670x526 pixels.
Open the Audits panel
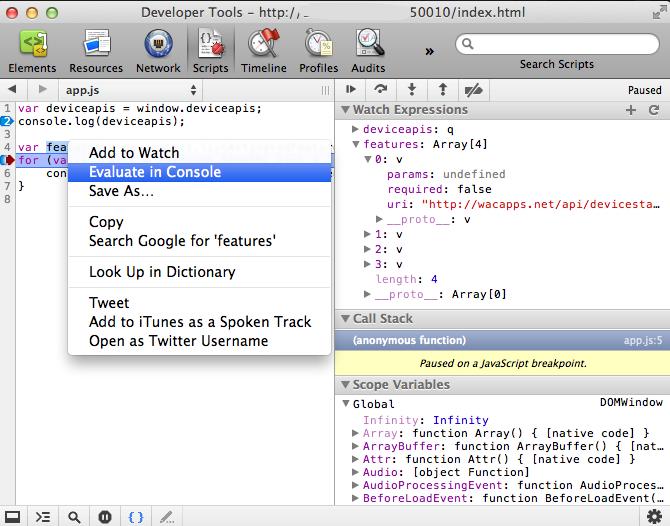coord(368,51)
